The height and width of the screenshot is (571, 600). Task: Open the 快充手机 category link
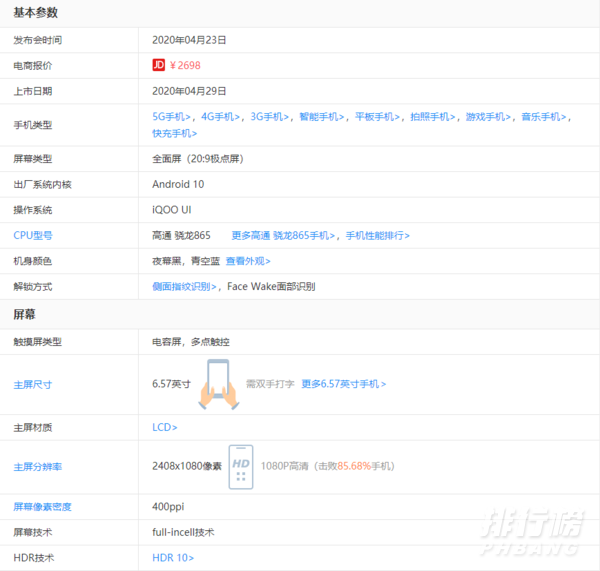[x=174, y=133]
